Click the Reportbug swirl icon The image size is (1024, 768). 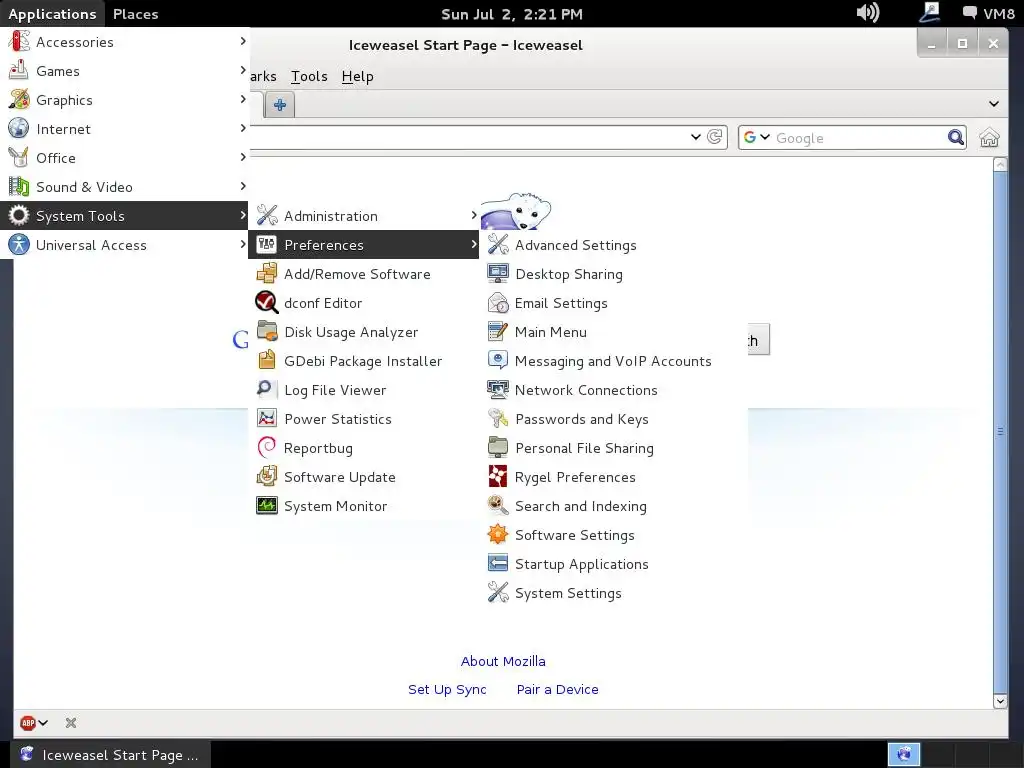(x=266, y=447)
